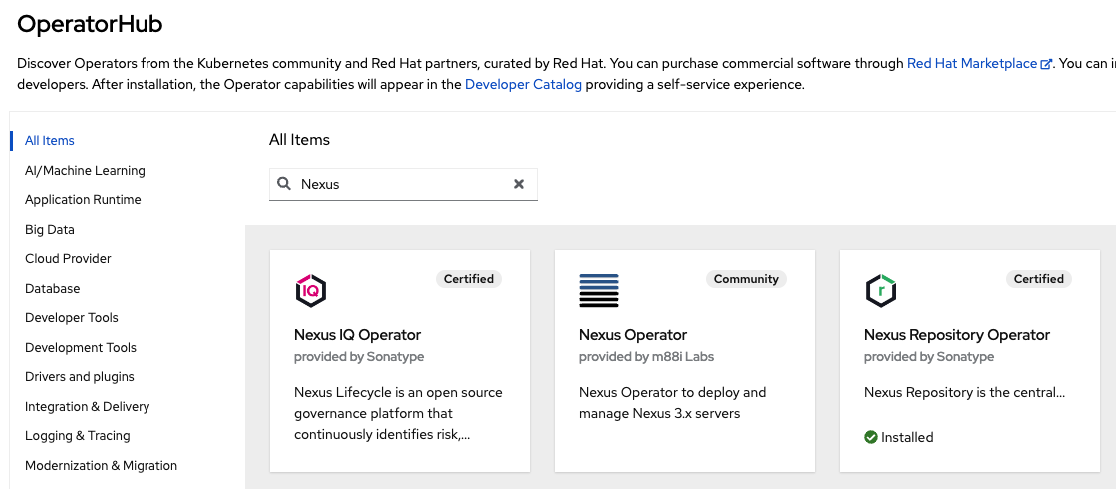Screen dimensions: 1116x489
Task: Click the Nexus Operator striped logo
Action: click(x=599, y=290)
